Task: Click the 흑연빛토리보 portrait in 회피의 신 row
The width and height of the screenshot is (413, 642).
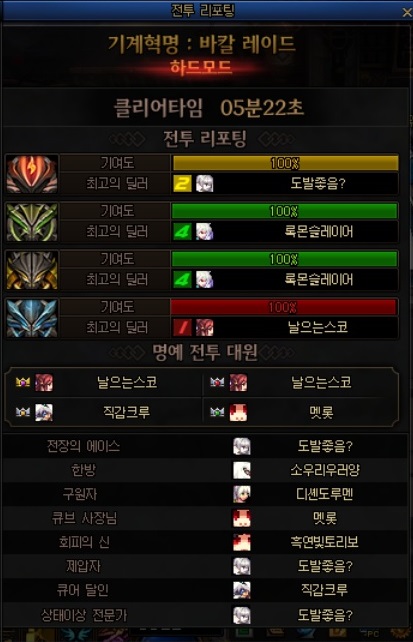Action: (241, 542)
